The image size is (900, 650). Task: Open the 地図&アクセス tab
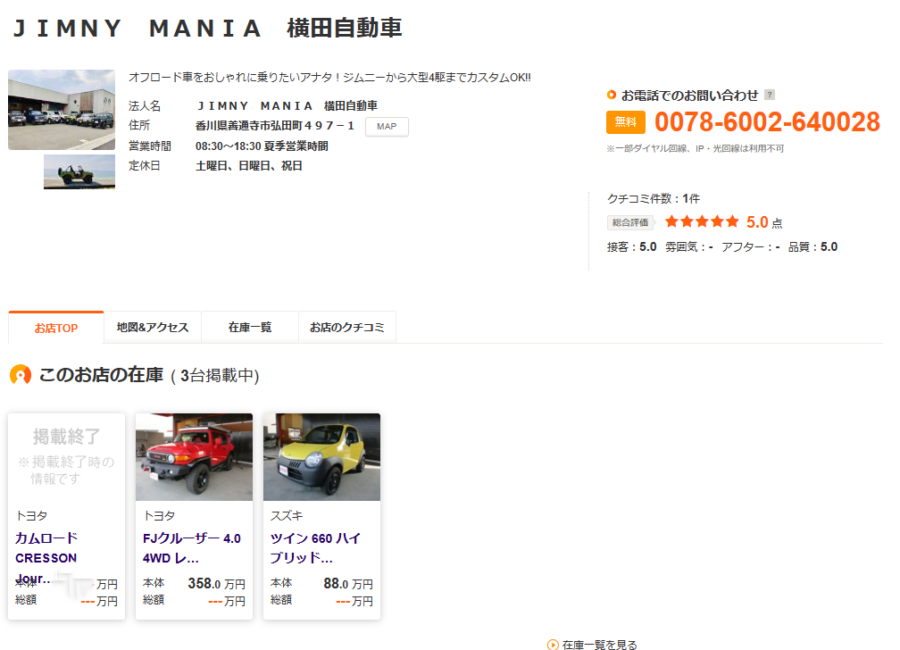coord(153,327)
